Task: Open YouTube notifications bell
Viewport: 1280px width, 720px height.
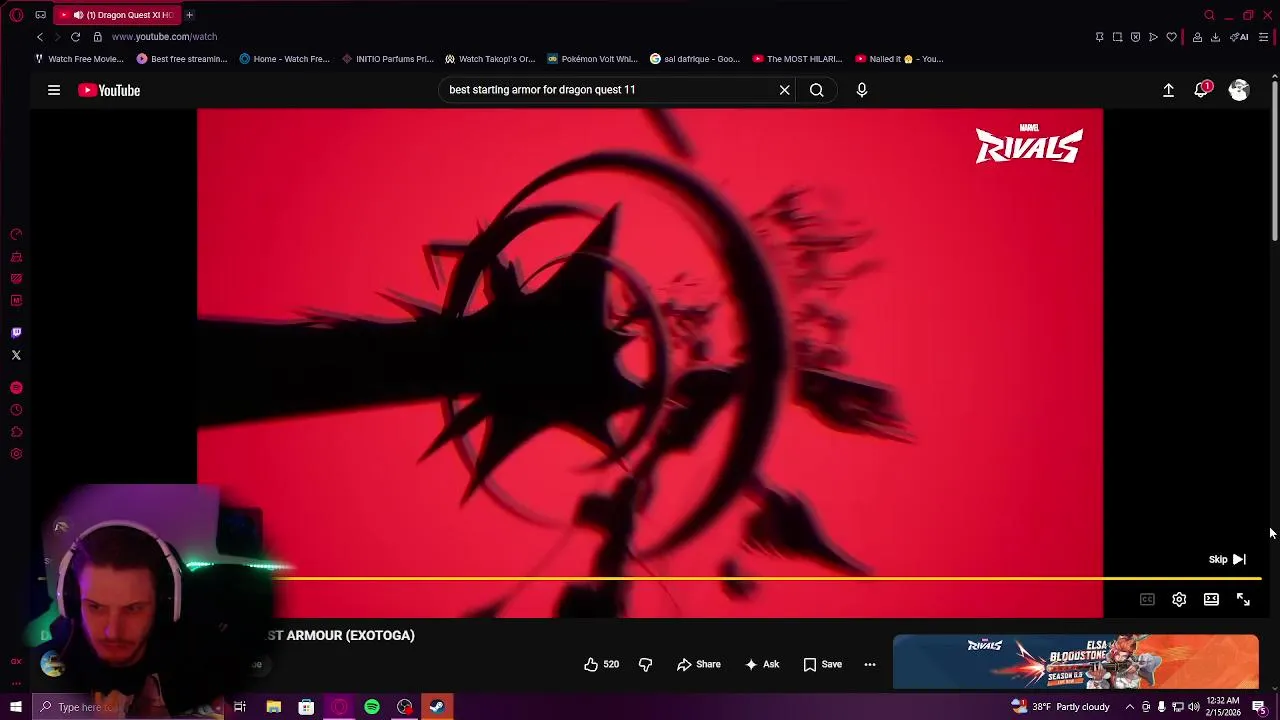Action: 1202,90
